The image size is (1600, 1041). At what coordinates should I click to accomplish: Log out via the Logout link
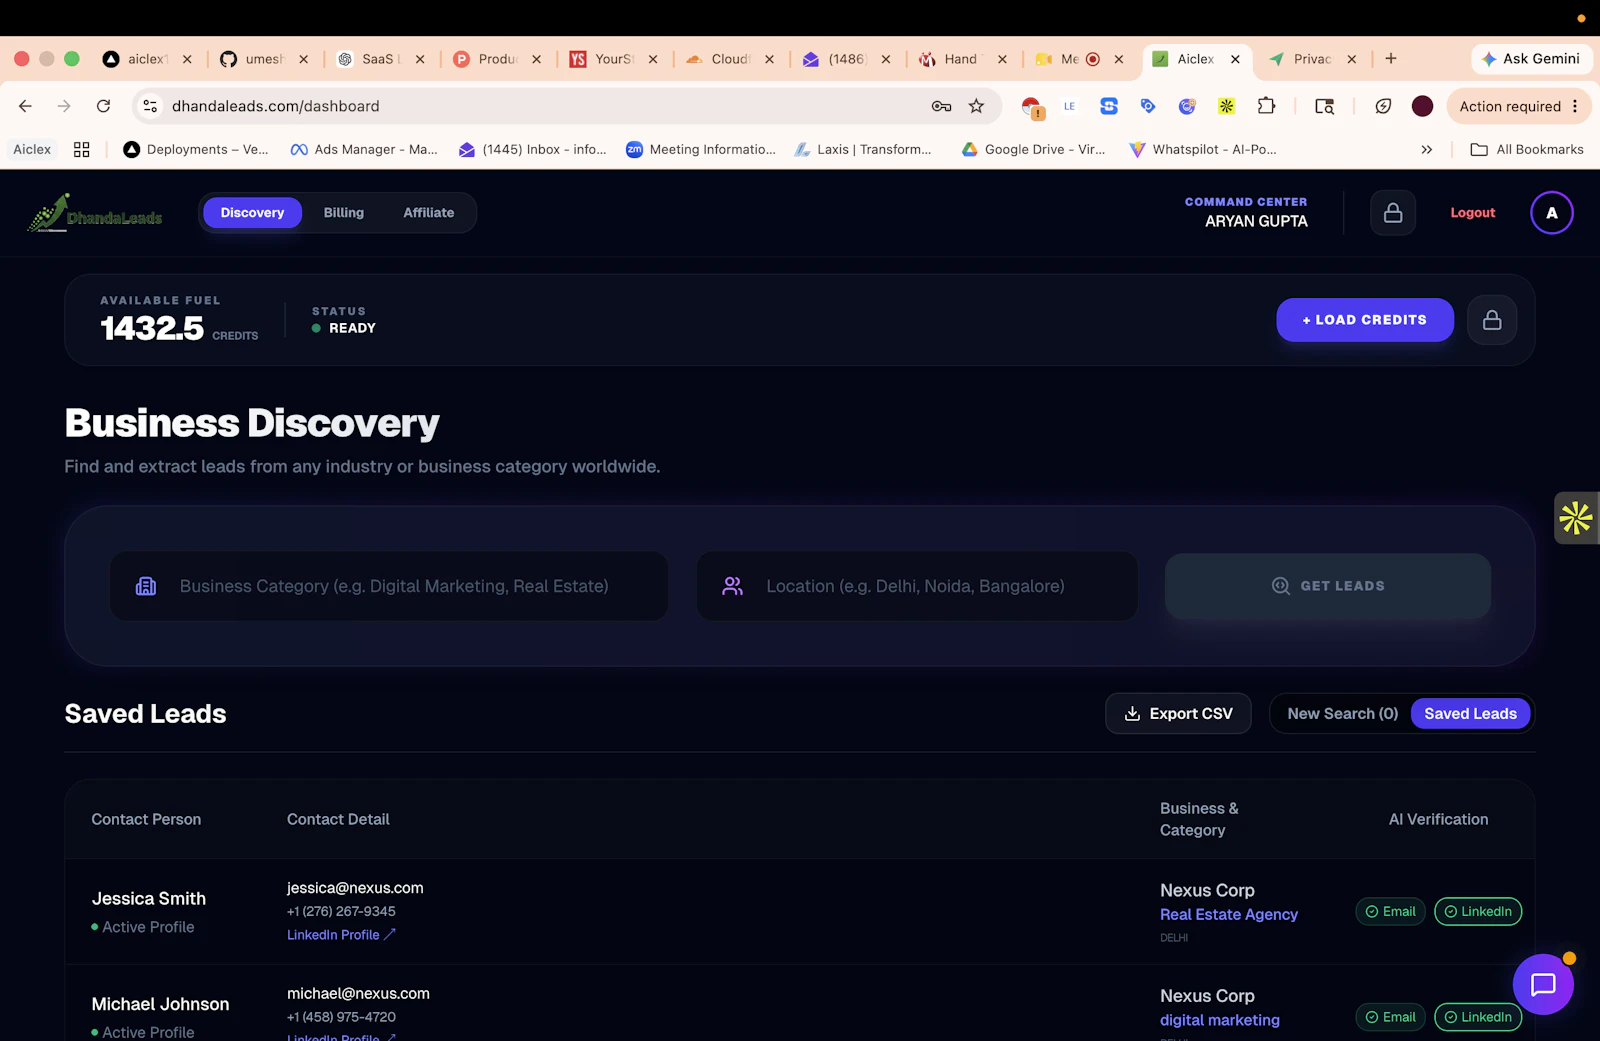(x=1473, y=213)
